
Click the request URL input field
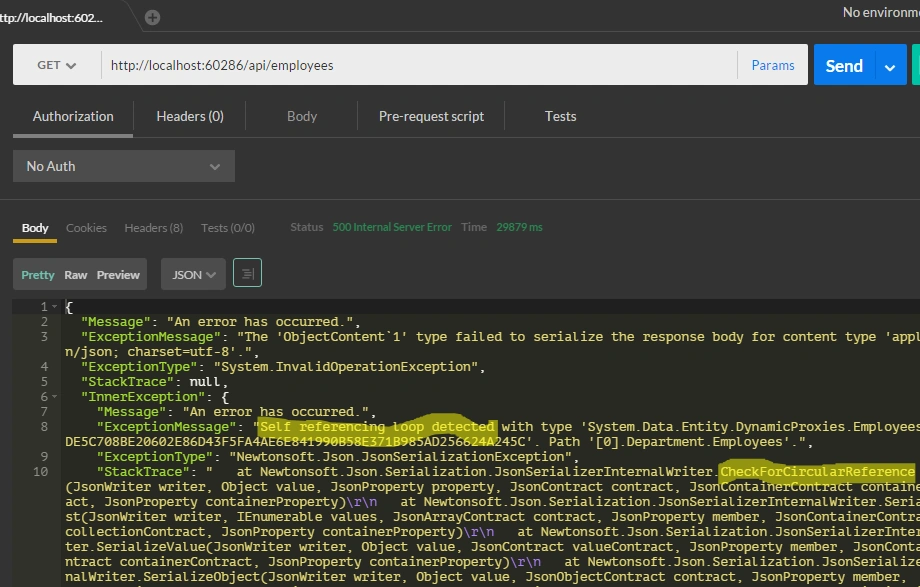pyautogui.click(x=419, y=65)
